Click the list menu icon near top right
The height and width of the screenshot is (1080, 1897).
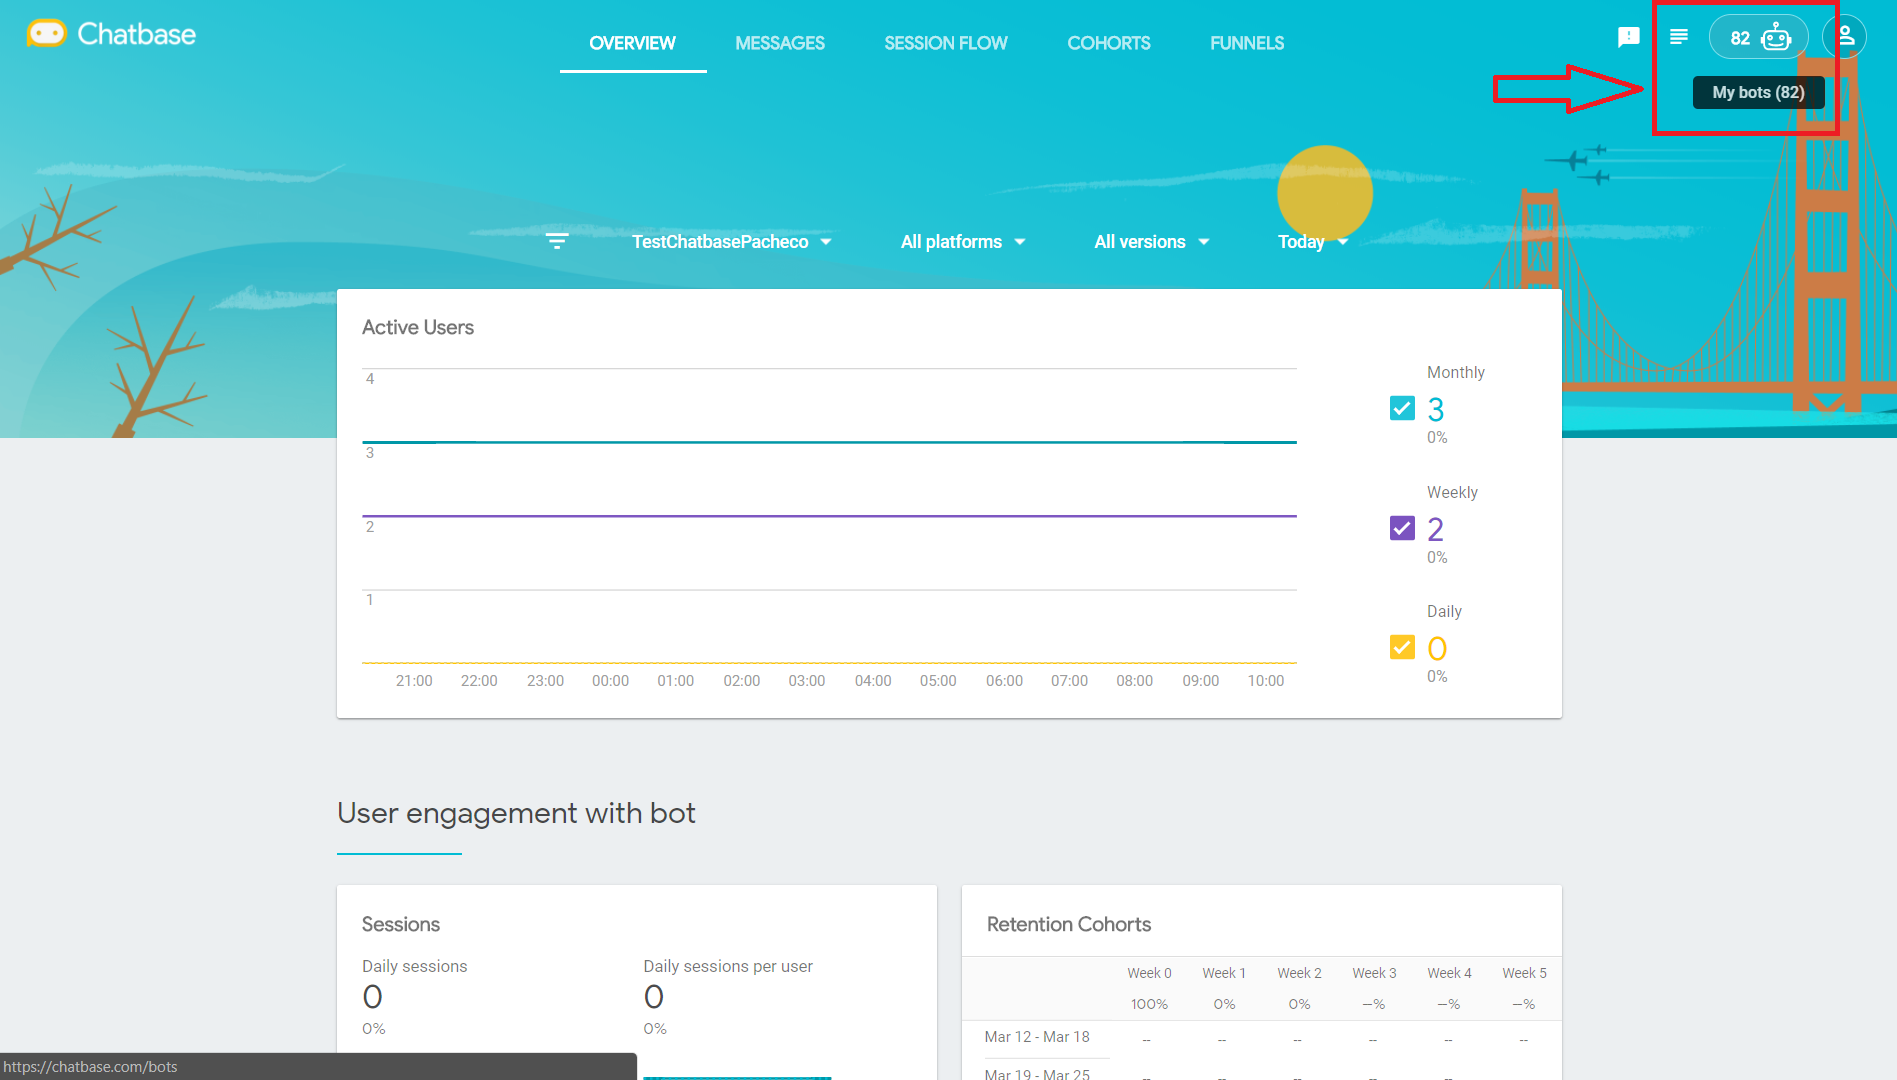pos(1679,36)
